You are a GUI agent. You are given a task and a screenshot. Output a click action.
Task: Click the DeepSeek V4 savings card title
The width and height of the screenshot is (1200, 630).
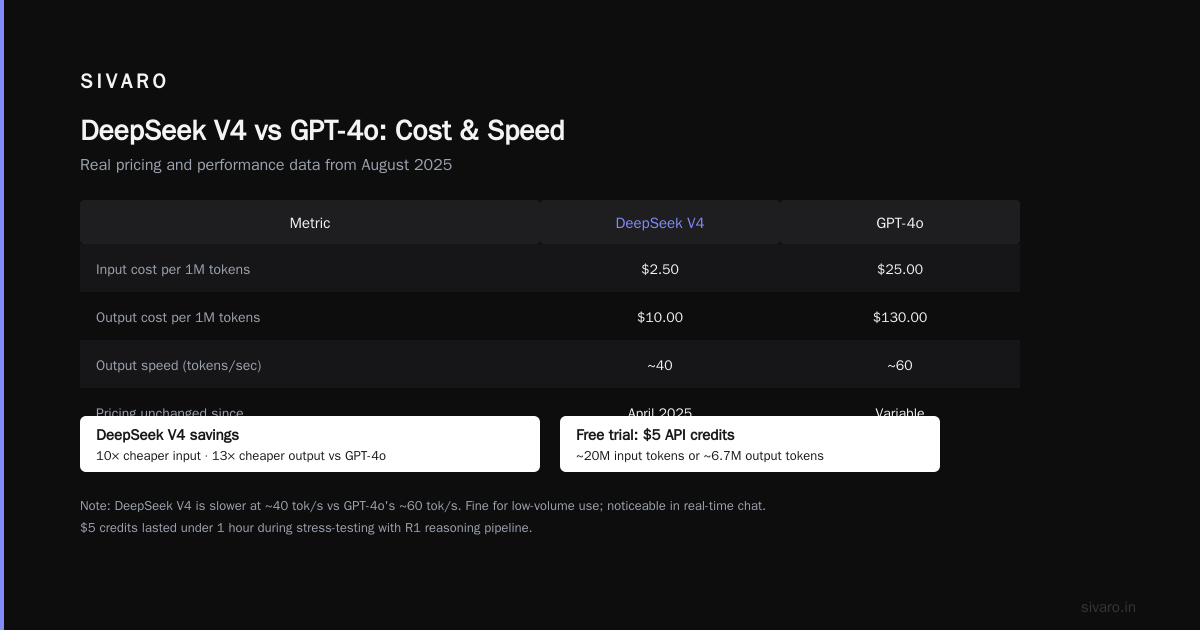(x=168, y=435)
